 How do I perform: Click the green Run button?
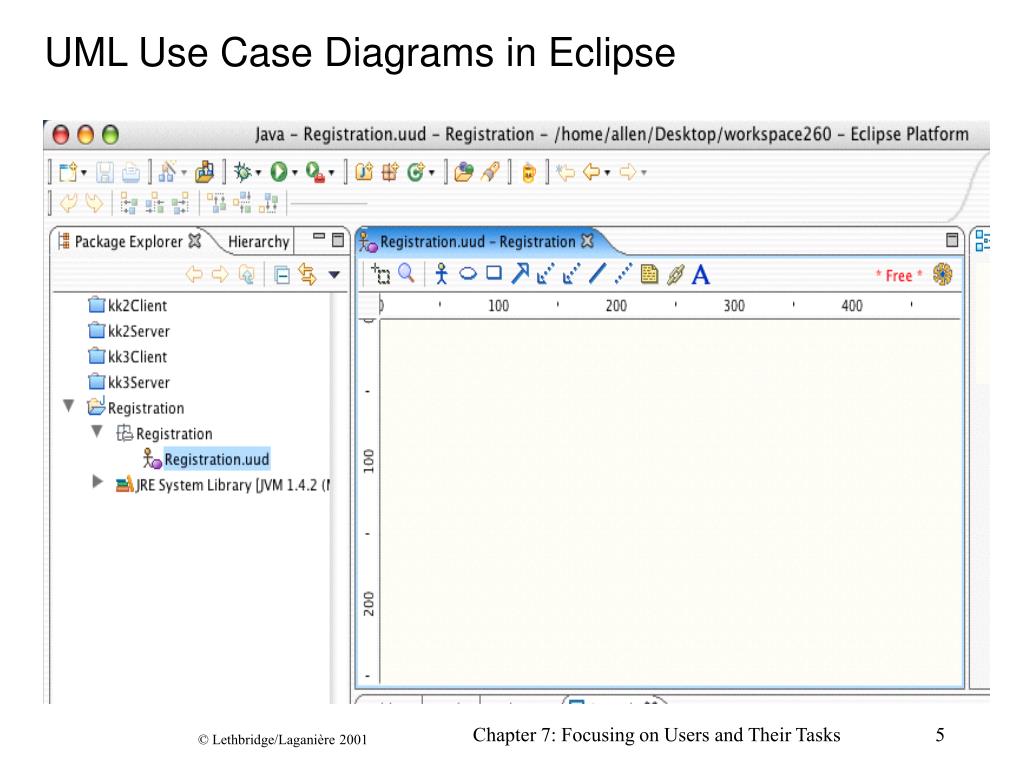coord(279,172)
